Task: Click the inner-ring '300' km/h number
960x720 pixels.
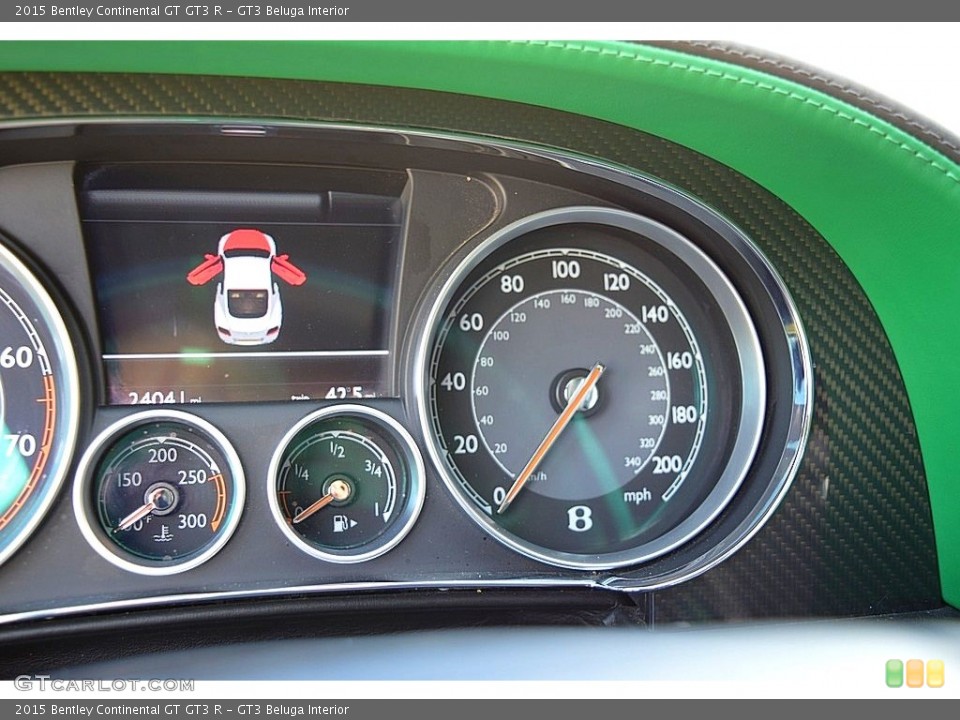Action: [x=656, y=420]
